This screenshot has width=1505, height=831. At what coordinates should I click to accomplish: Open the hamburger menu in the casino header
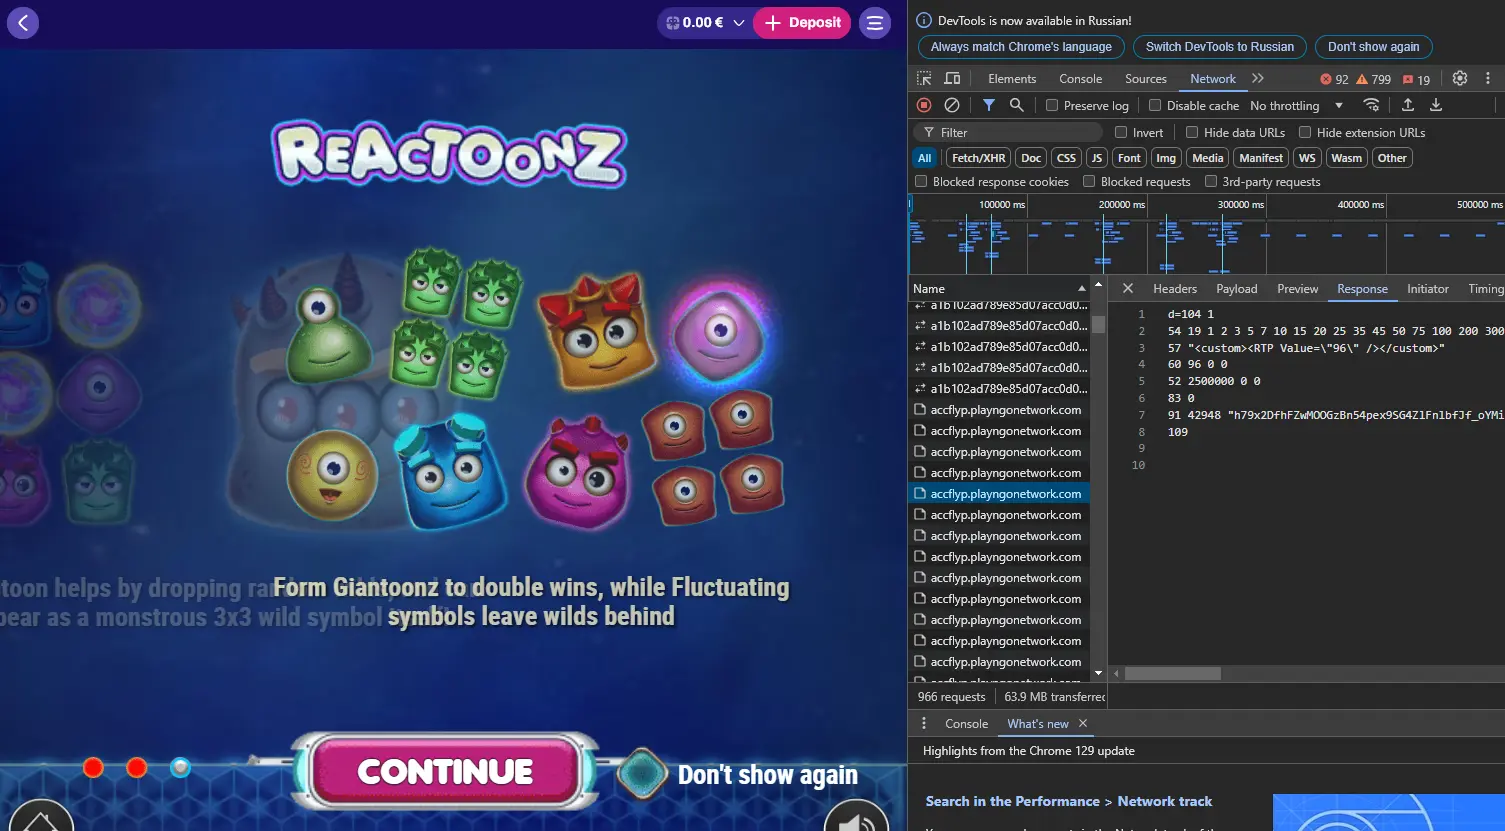[875, 22]
